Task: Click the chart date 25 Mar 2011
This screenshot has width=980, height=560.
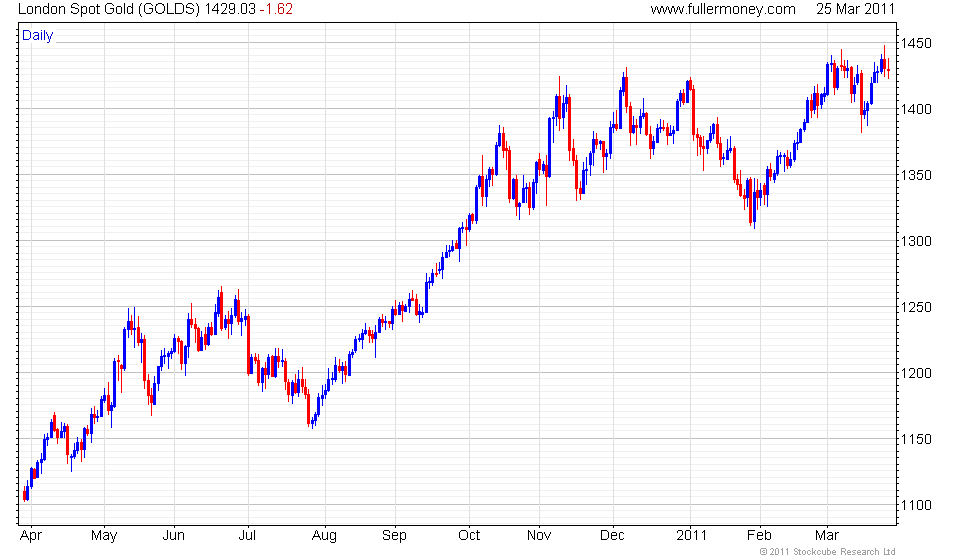Action: coord(856,9)
